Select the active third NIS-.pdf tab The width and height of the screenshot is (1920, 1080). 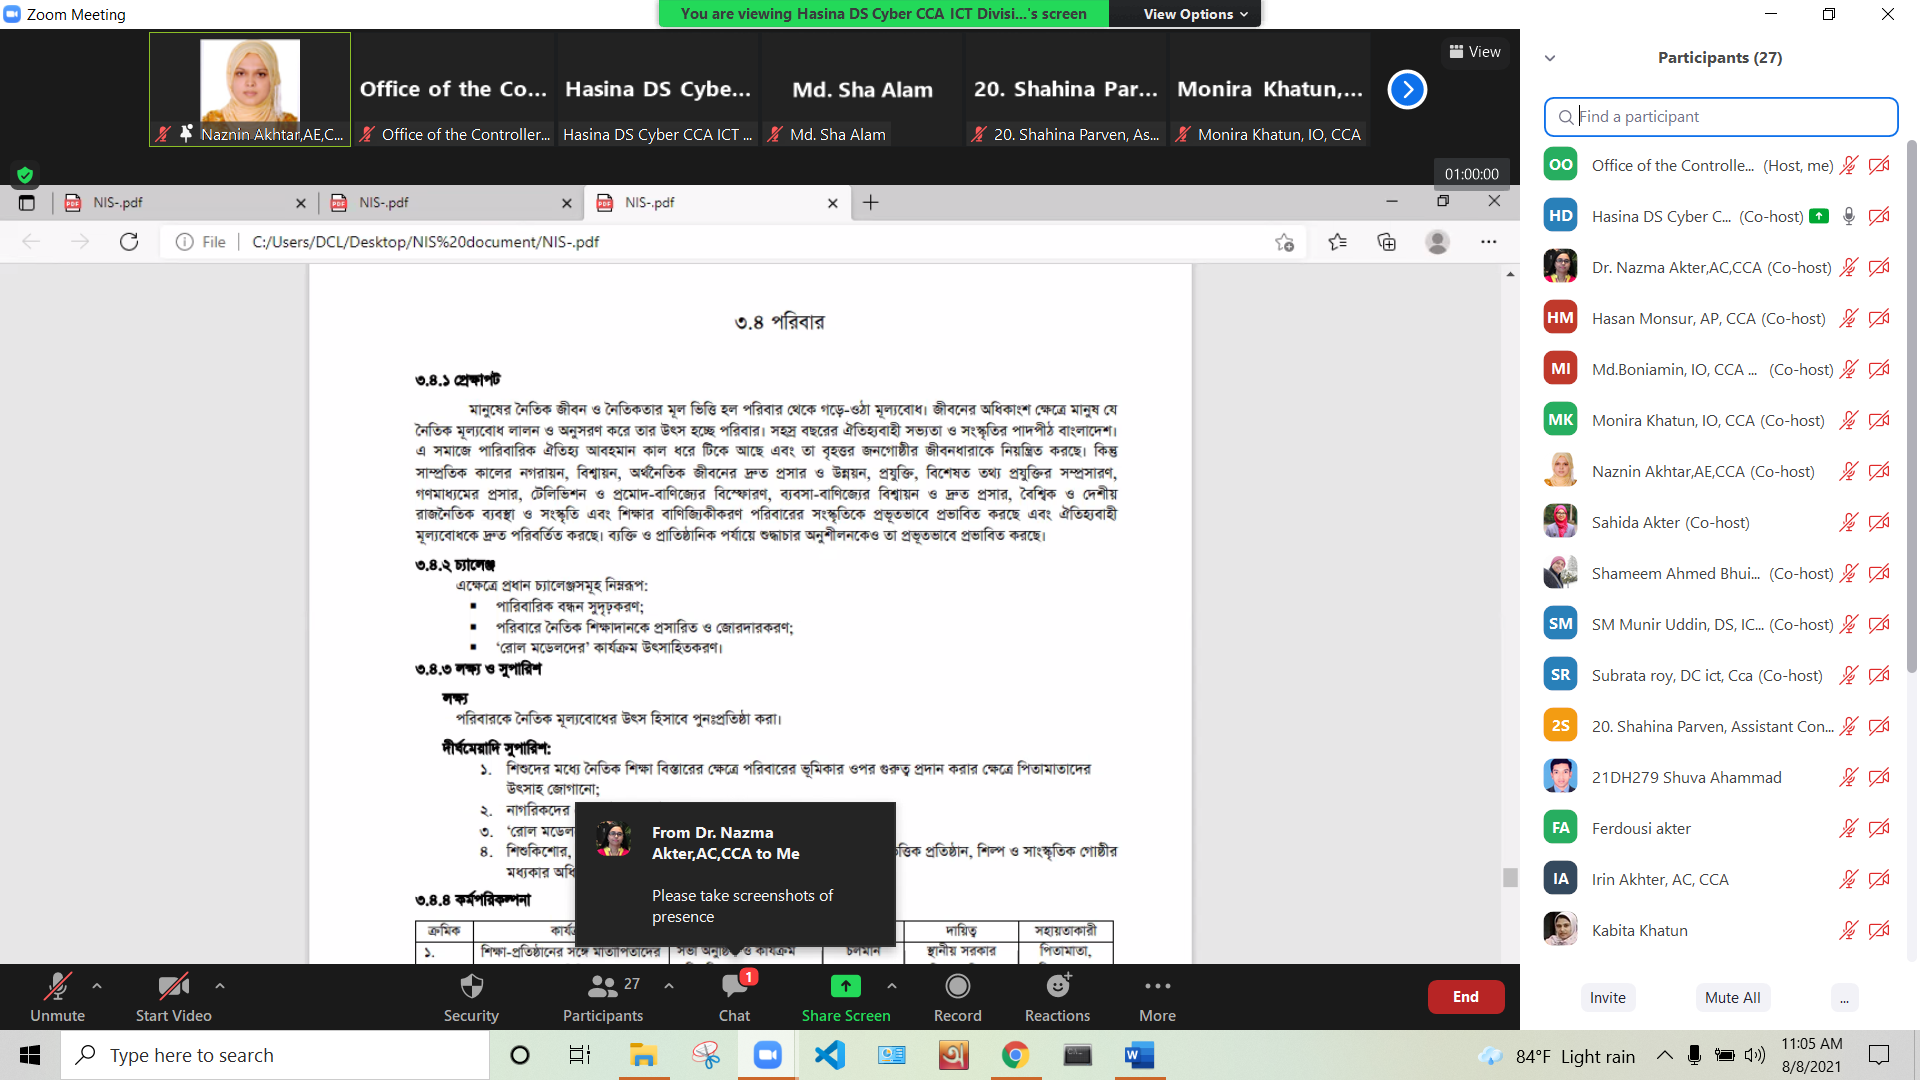[x=717, y=203]
